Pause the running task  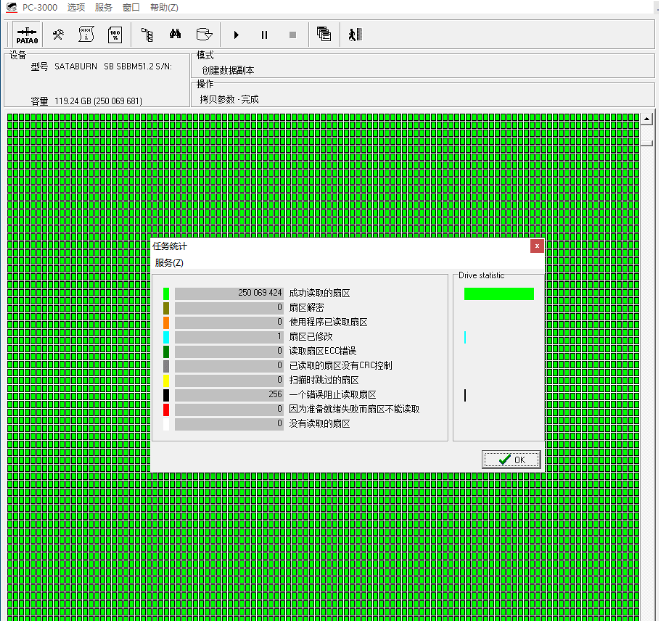pyautogui.click(x=264, y=35)
